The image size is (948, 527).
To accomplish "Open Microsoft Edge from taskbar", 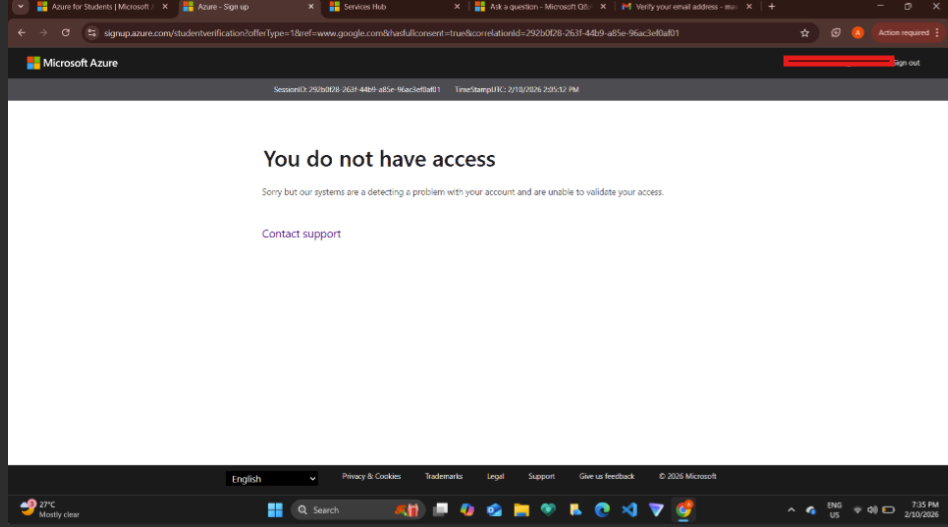I will pos(602,510).
